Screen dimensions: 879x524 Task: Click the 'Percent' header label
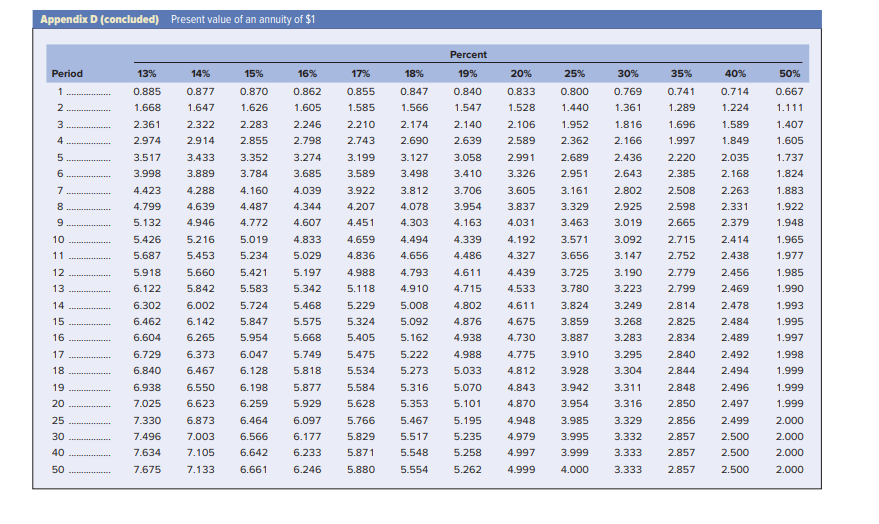click(468, 54)
